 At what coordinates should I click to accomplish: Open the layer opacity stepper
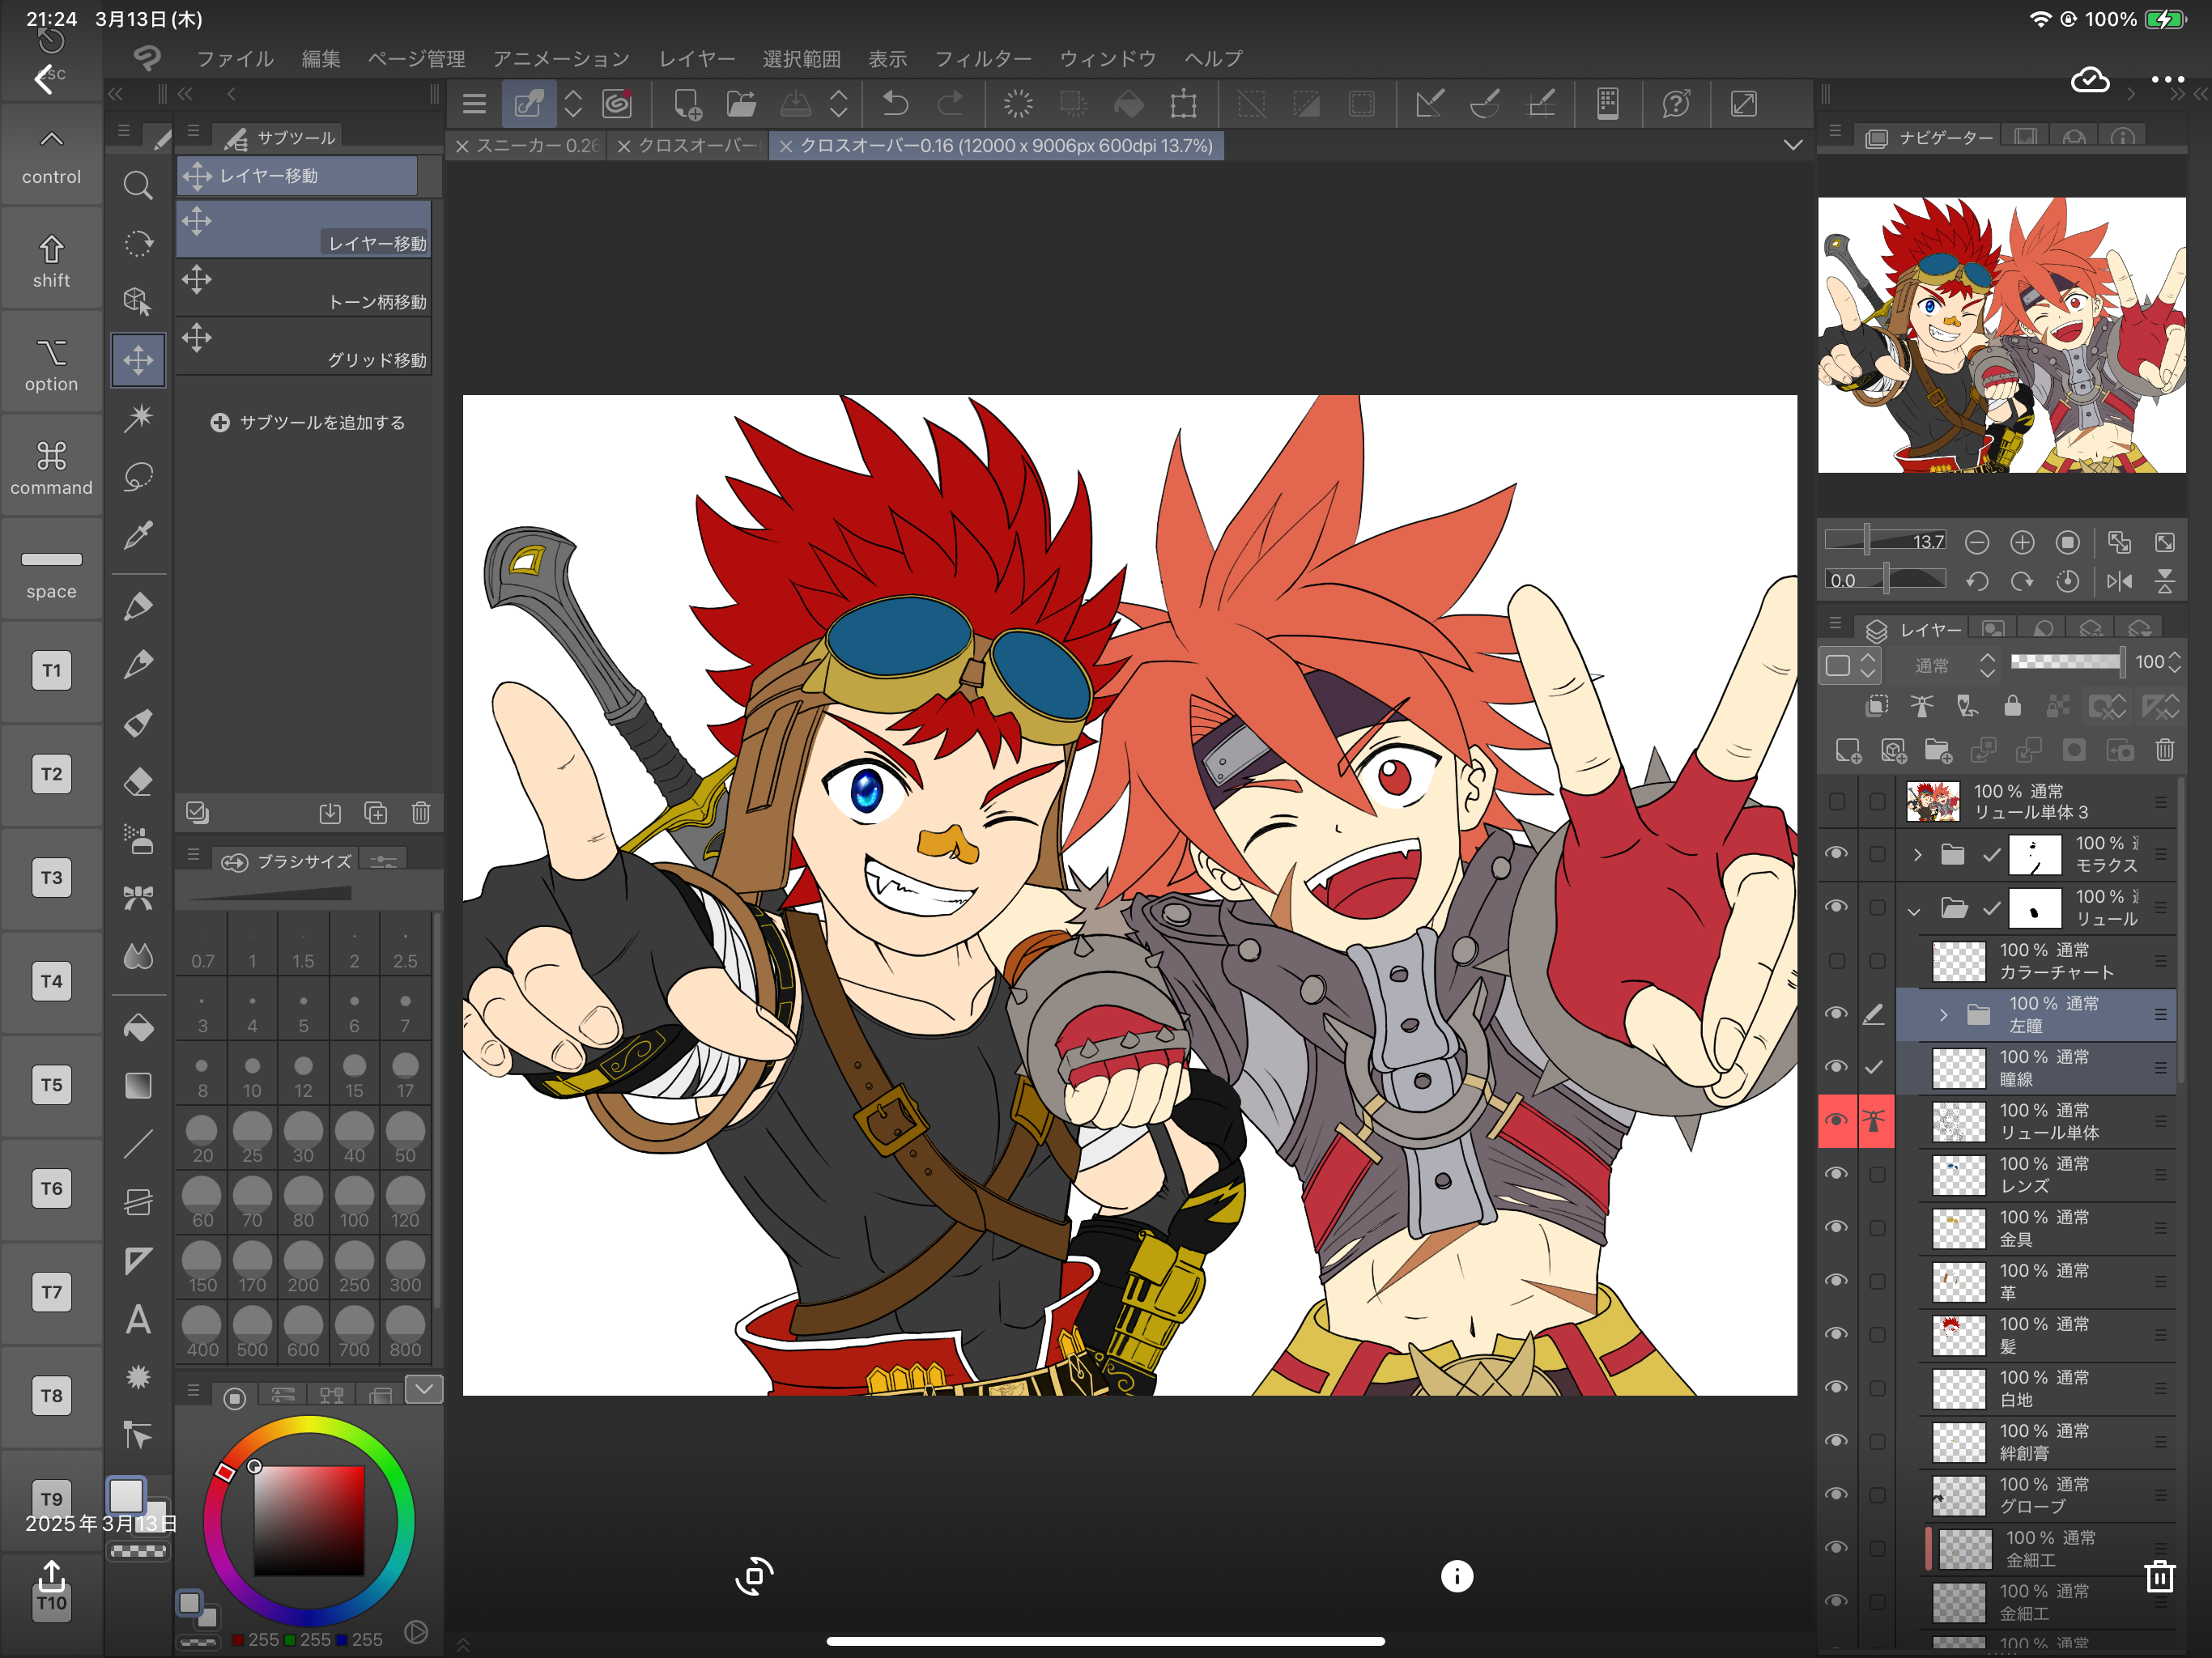click(x=2174, y=662)
